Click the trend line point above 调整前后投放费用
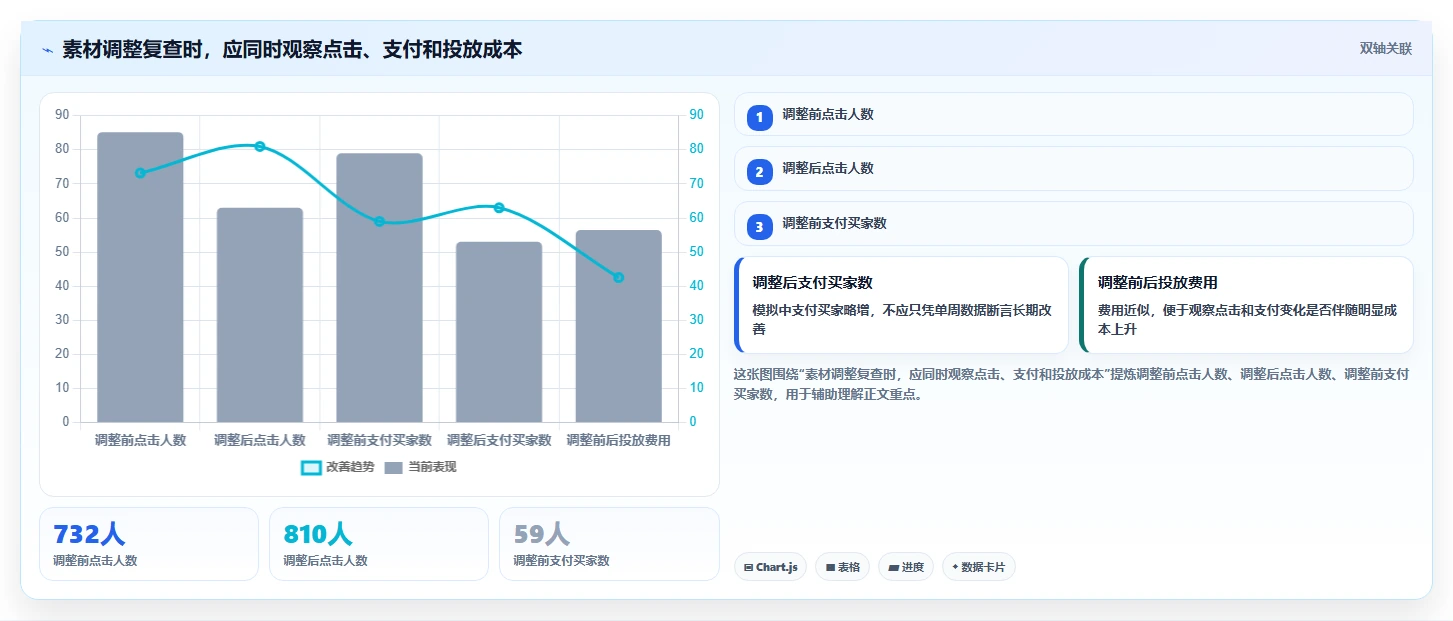Image resolution: width=1453 pixels, height=621 pixels. 618,277
